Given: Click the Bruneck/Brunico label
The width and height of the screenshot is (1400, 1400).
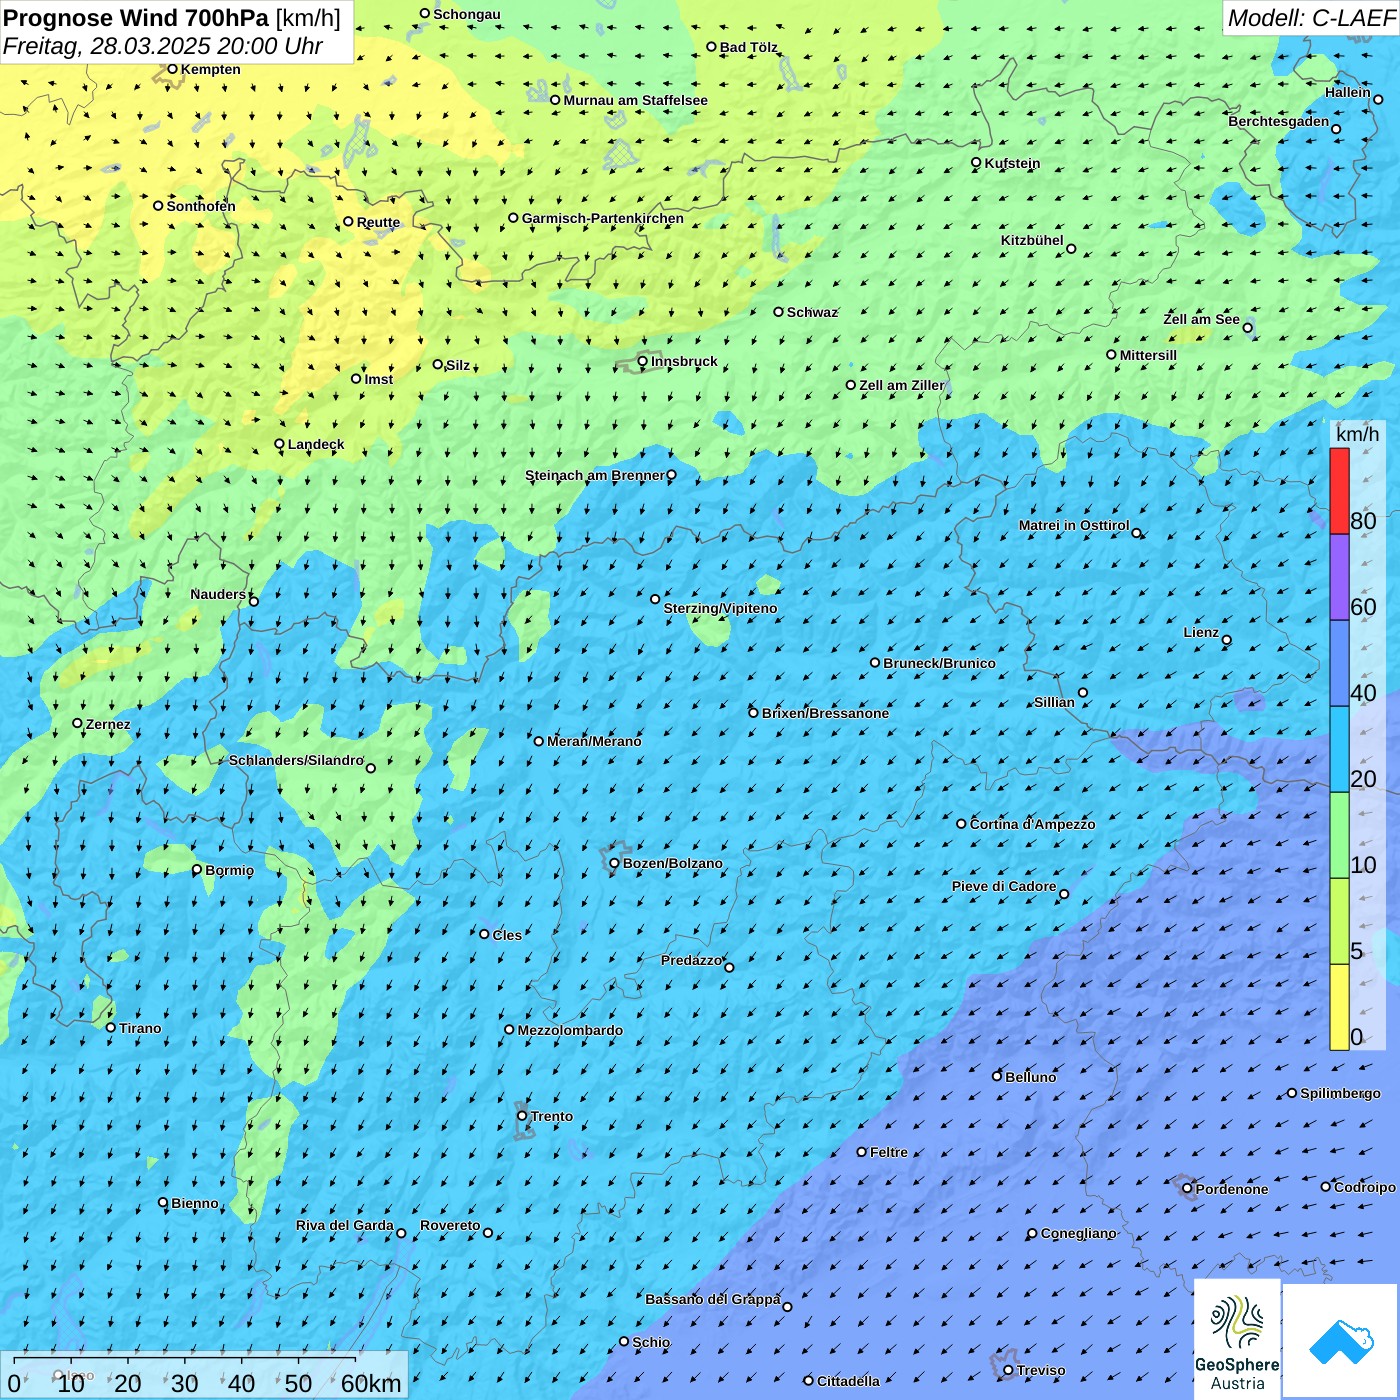Looking at the screenshot, I should (940, 663).
